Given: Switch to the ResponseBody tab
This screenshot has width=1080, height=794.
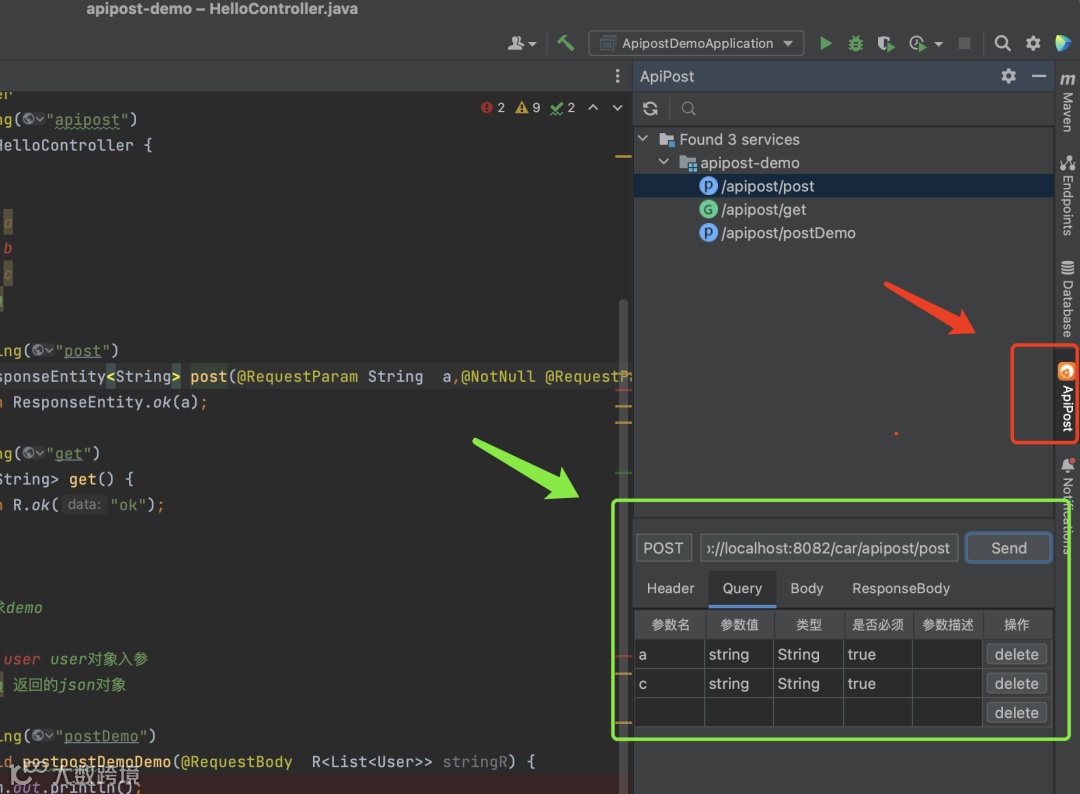Looking at the screenshot, I should coord(901,588).
